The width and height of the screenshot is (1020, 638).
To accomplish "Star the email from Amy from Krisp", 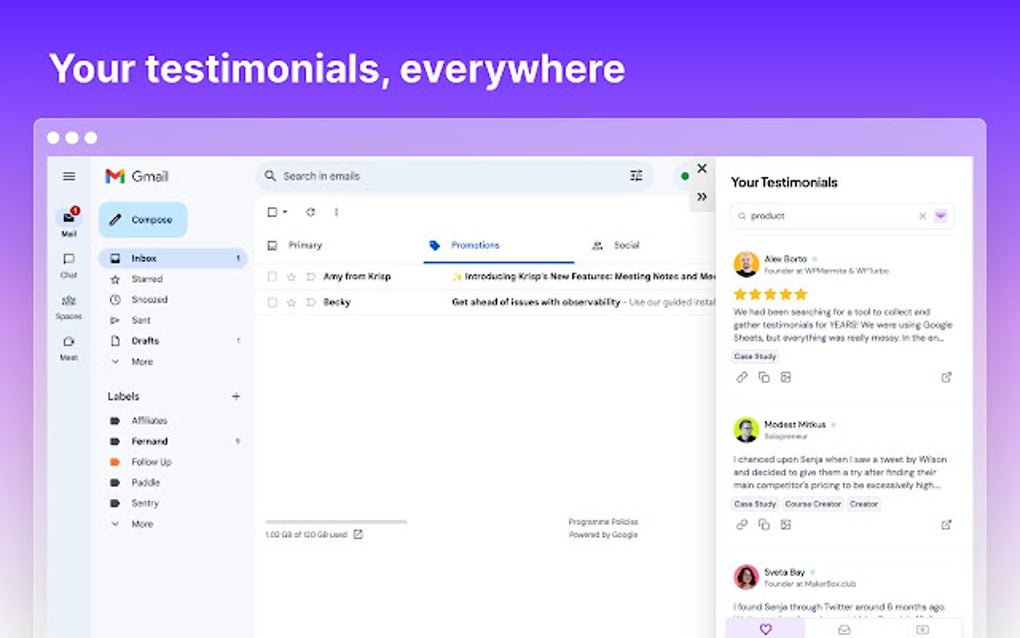I will [x=290, y=276].
